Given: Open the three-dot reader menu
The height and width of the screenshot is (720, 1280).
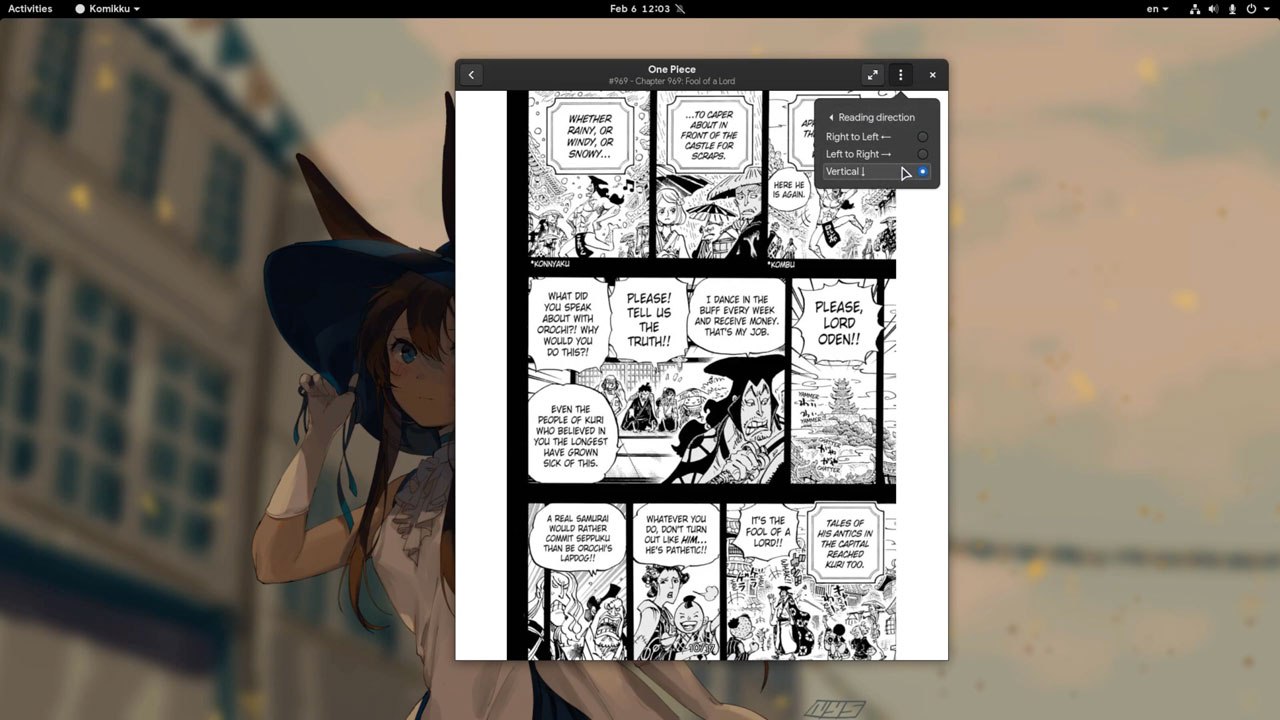Looking at the screenshot, I should [x=901, y=75].
